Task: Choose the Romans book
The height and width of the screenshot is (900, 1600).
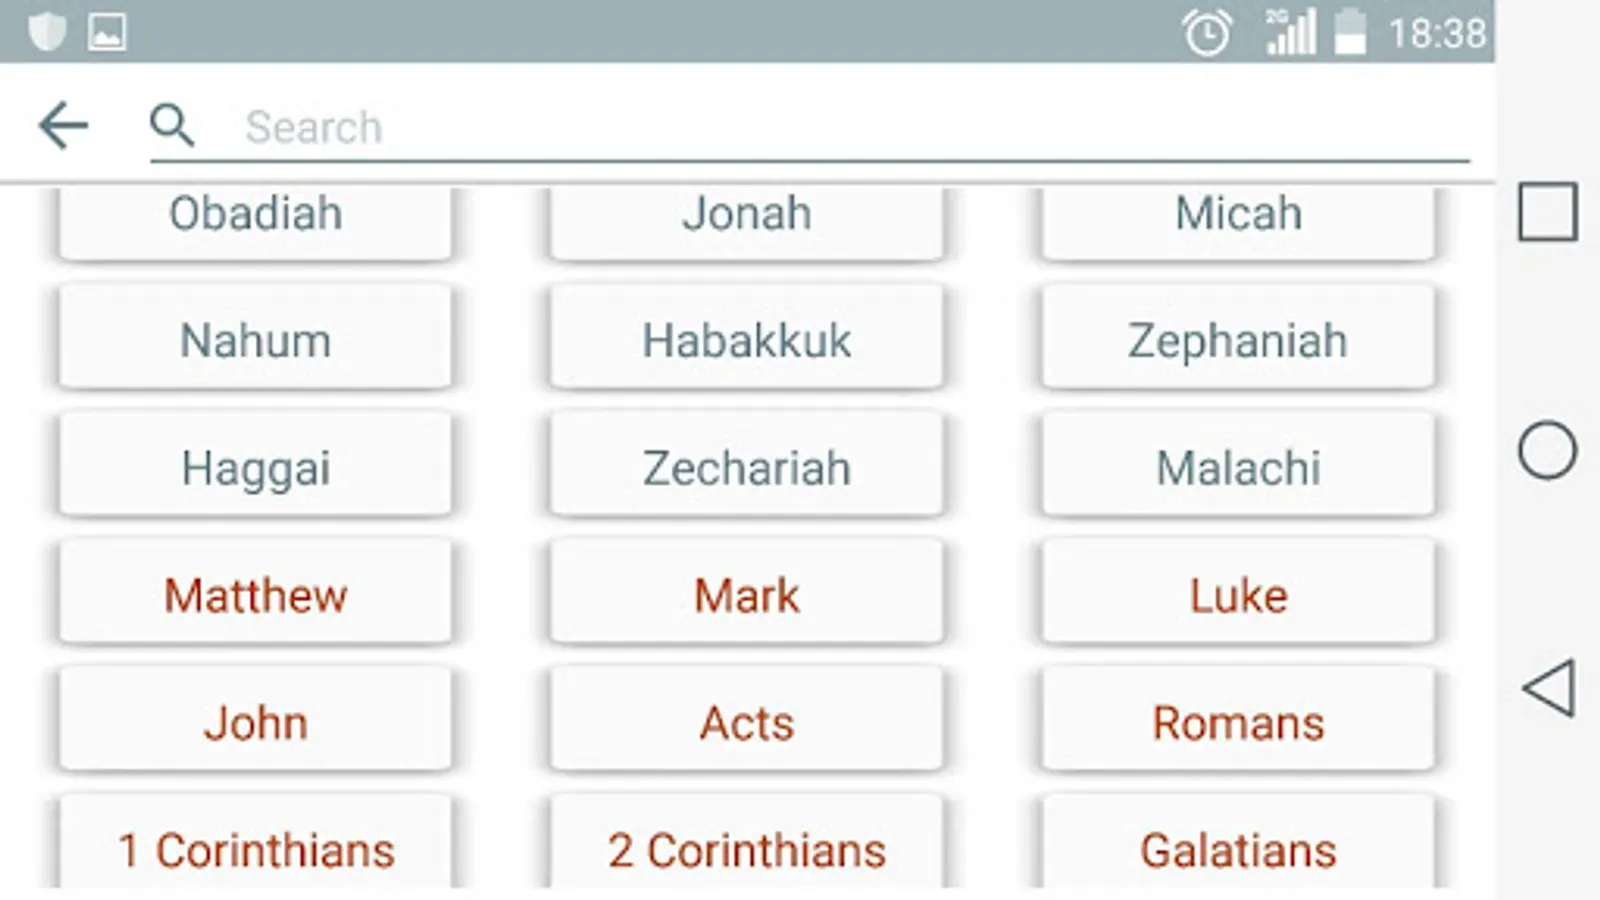Action: click(1238, 721)
